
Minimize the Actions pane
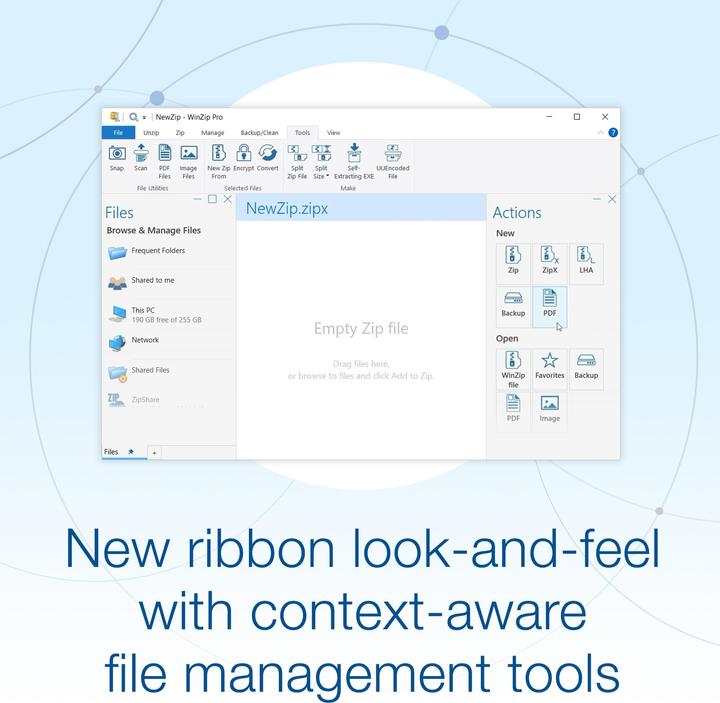596,199
